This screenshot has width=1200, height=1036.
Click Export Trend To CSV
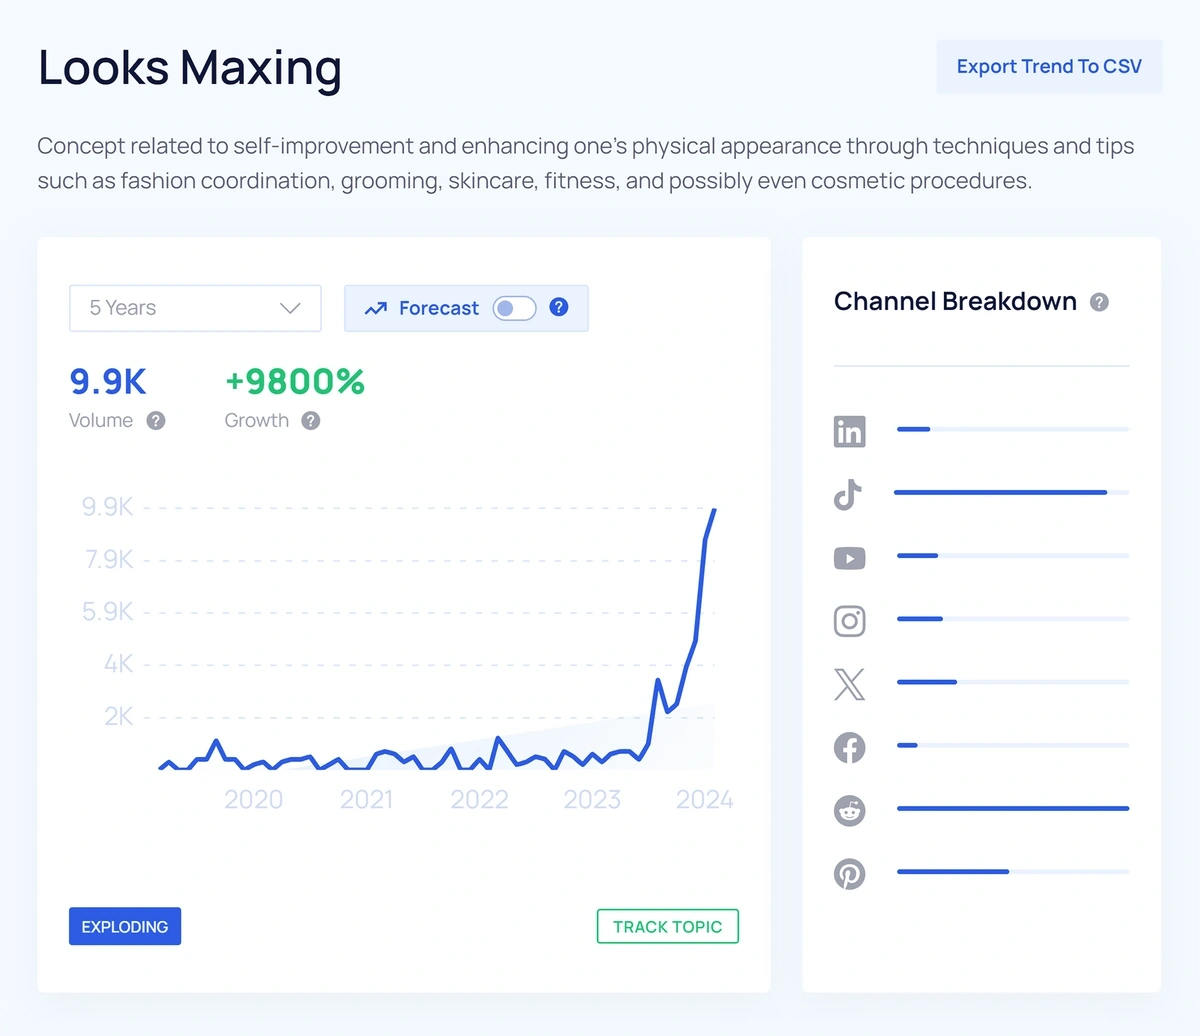point(1048,66)
